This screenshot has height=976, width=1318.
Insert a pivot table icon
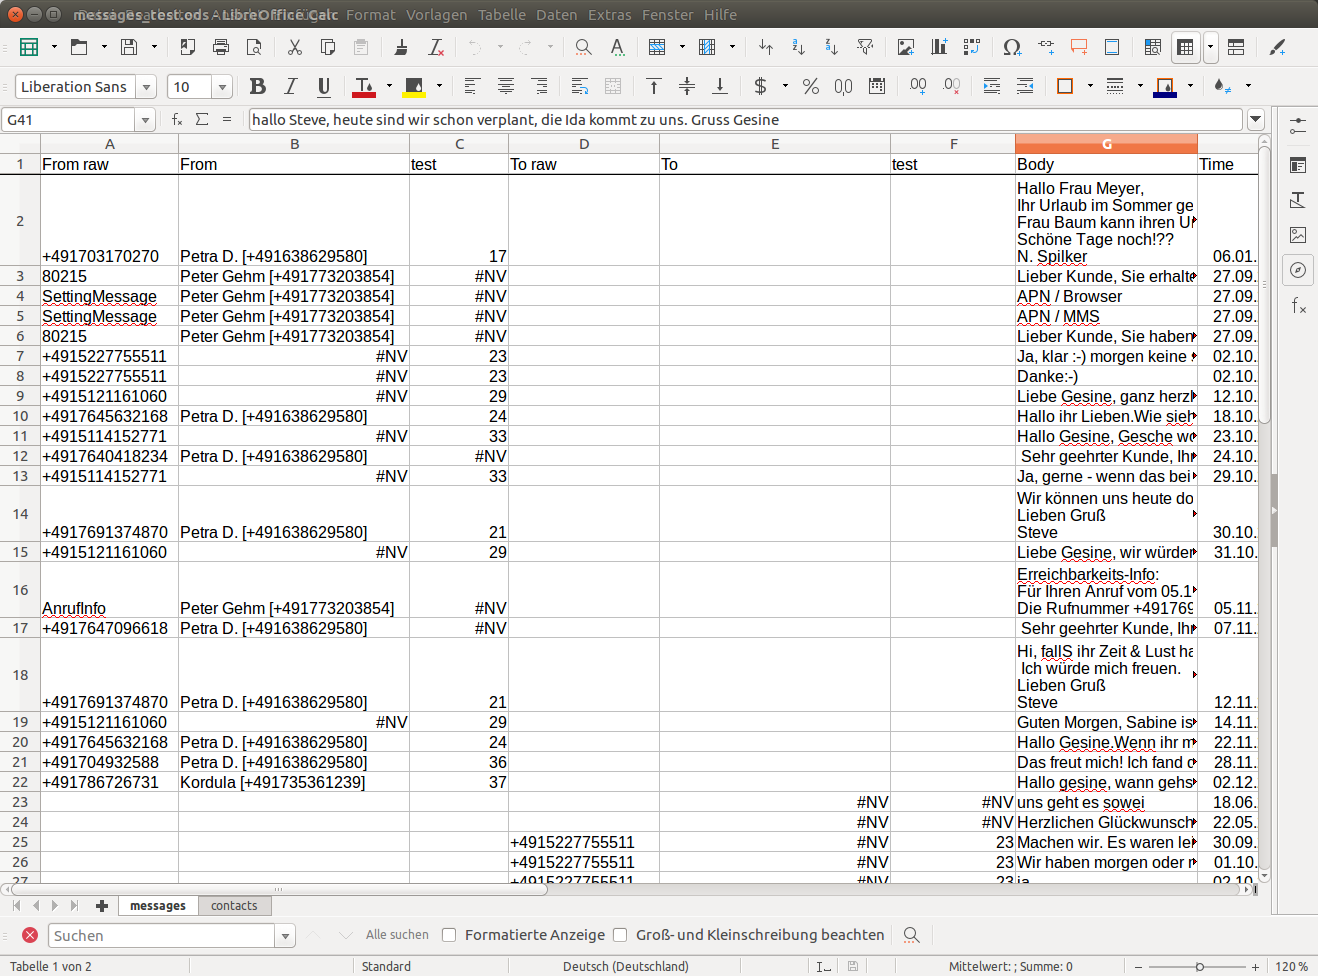click(972, 47)
